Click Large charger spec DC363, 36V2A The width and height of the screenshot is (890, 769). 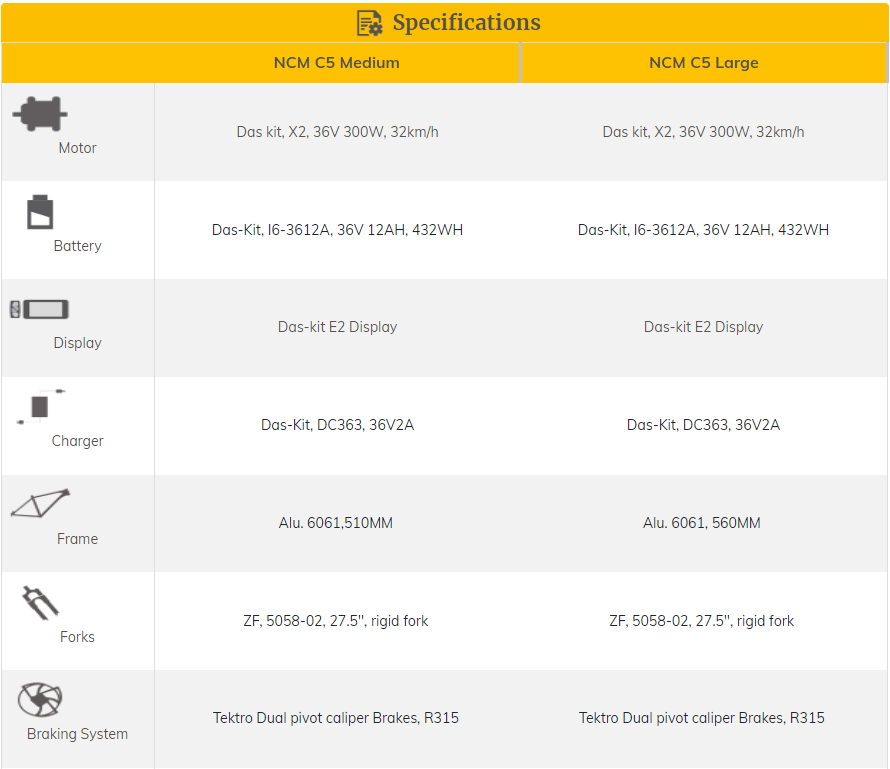click(x=703, y=425)
